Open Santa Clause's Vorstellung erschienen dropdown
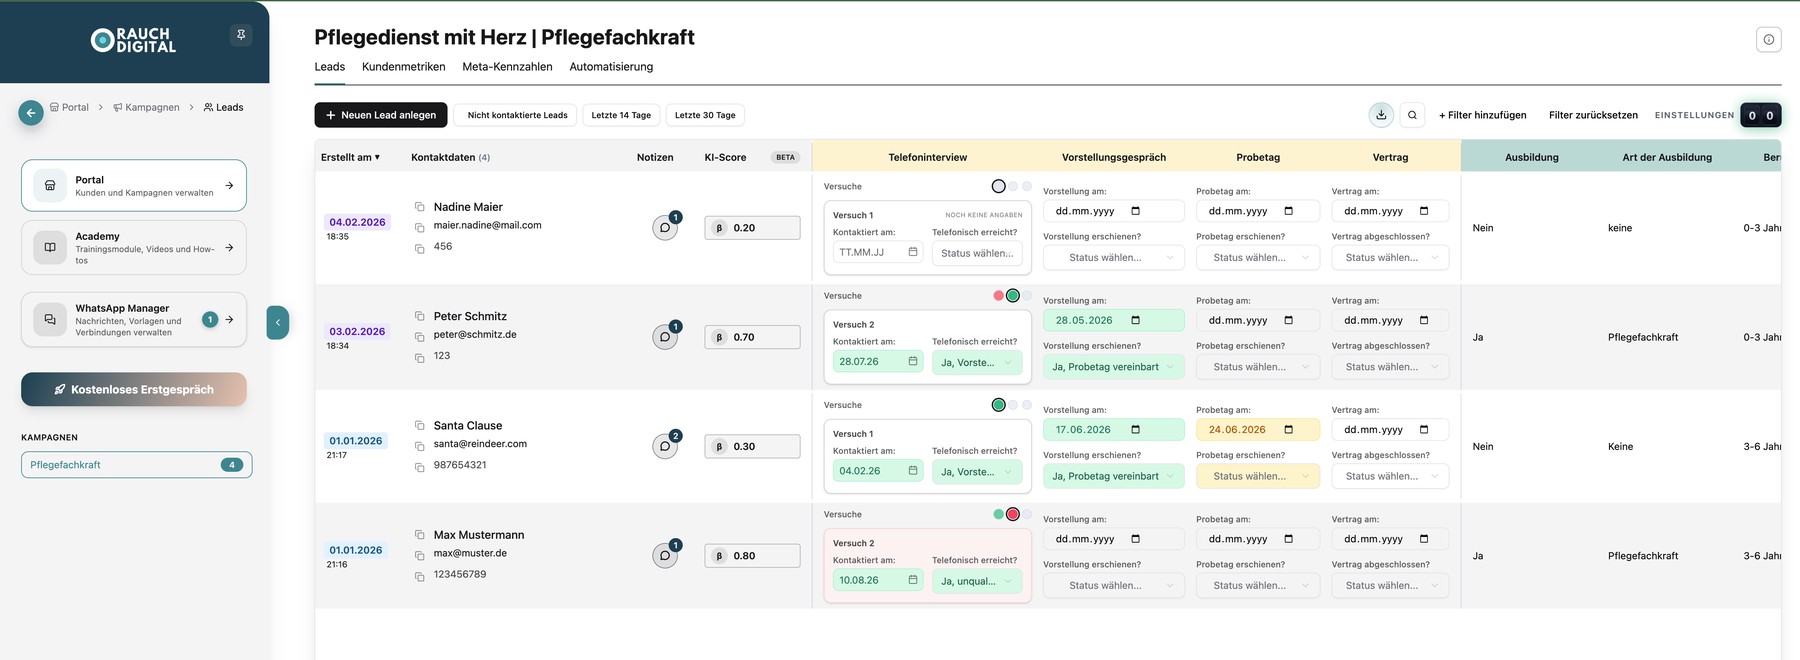Viewport: 1800px width, 660px height. [1114, 476]
